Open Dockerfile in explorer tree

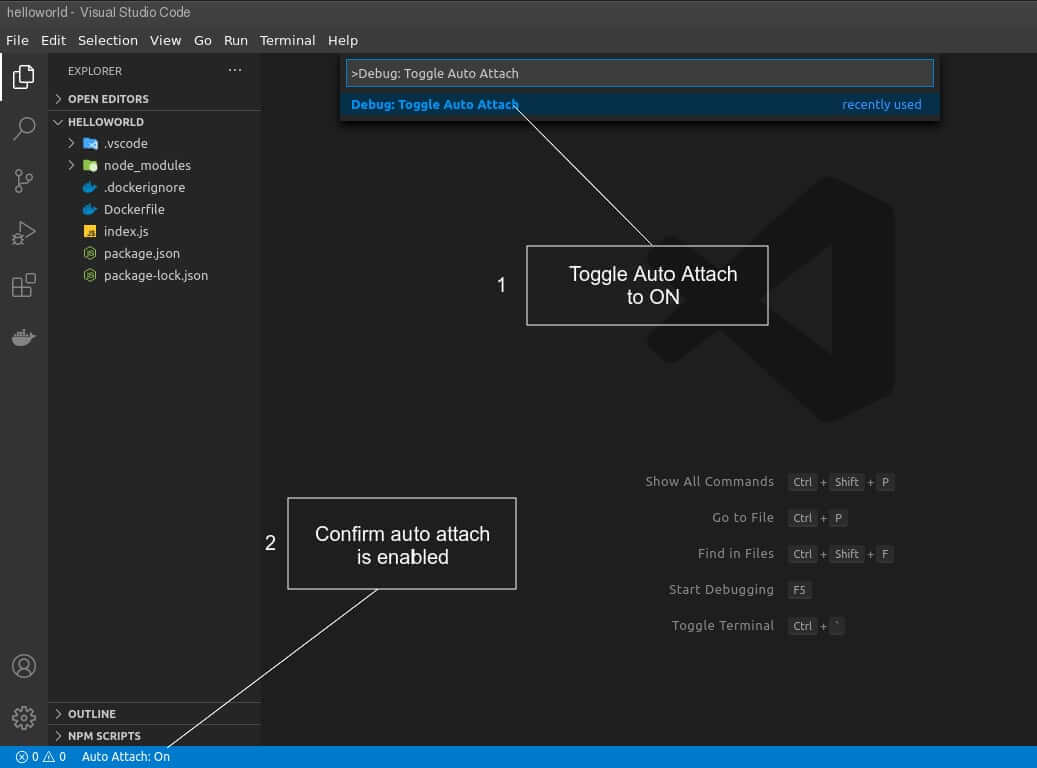(134, 209)
